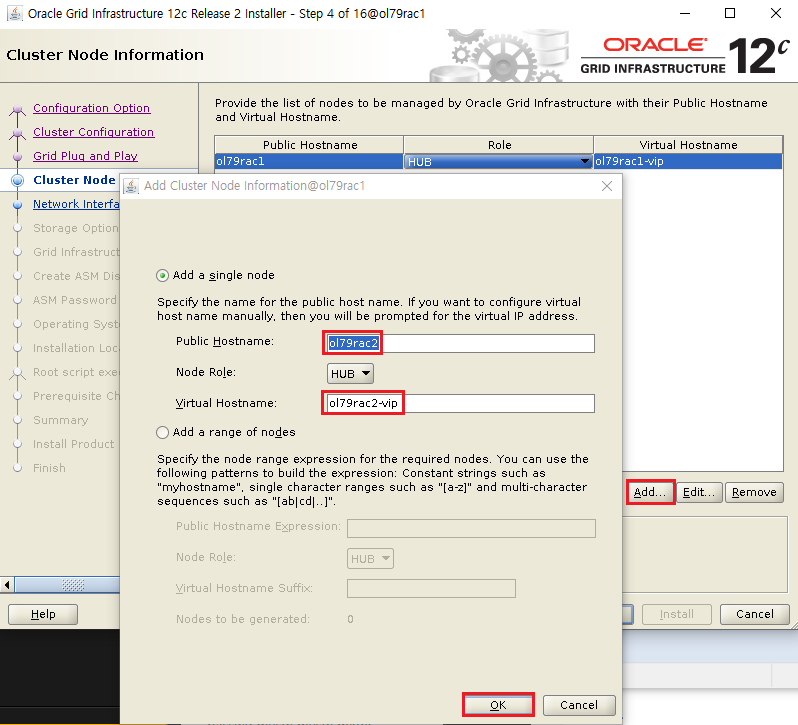The image size is (798, 725).
Task: Click the Finish step in the sidebar
Action: [x=49, y=468]
